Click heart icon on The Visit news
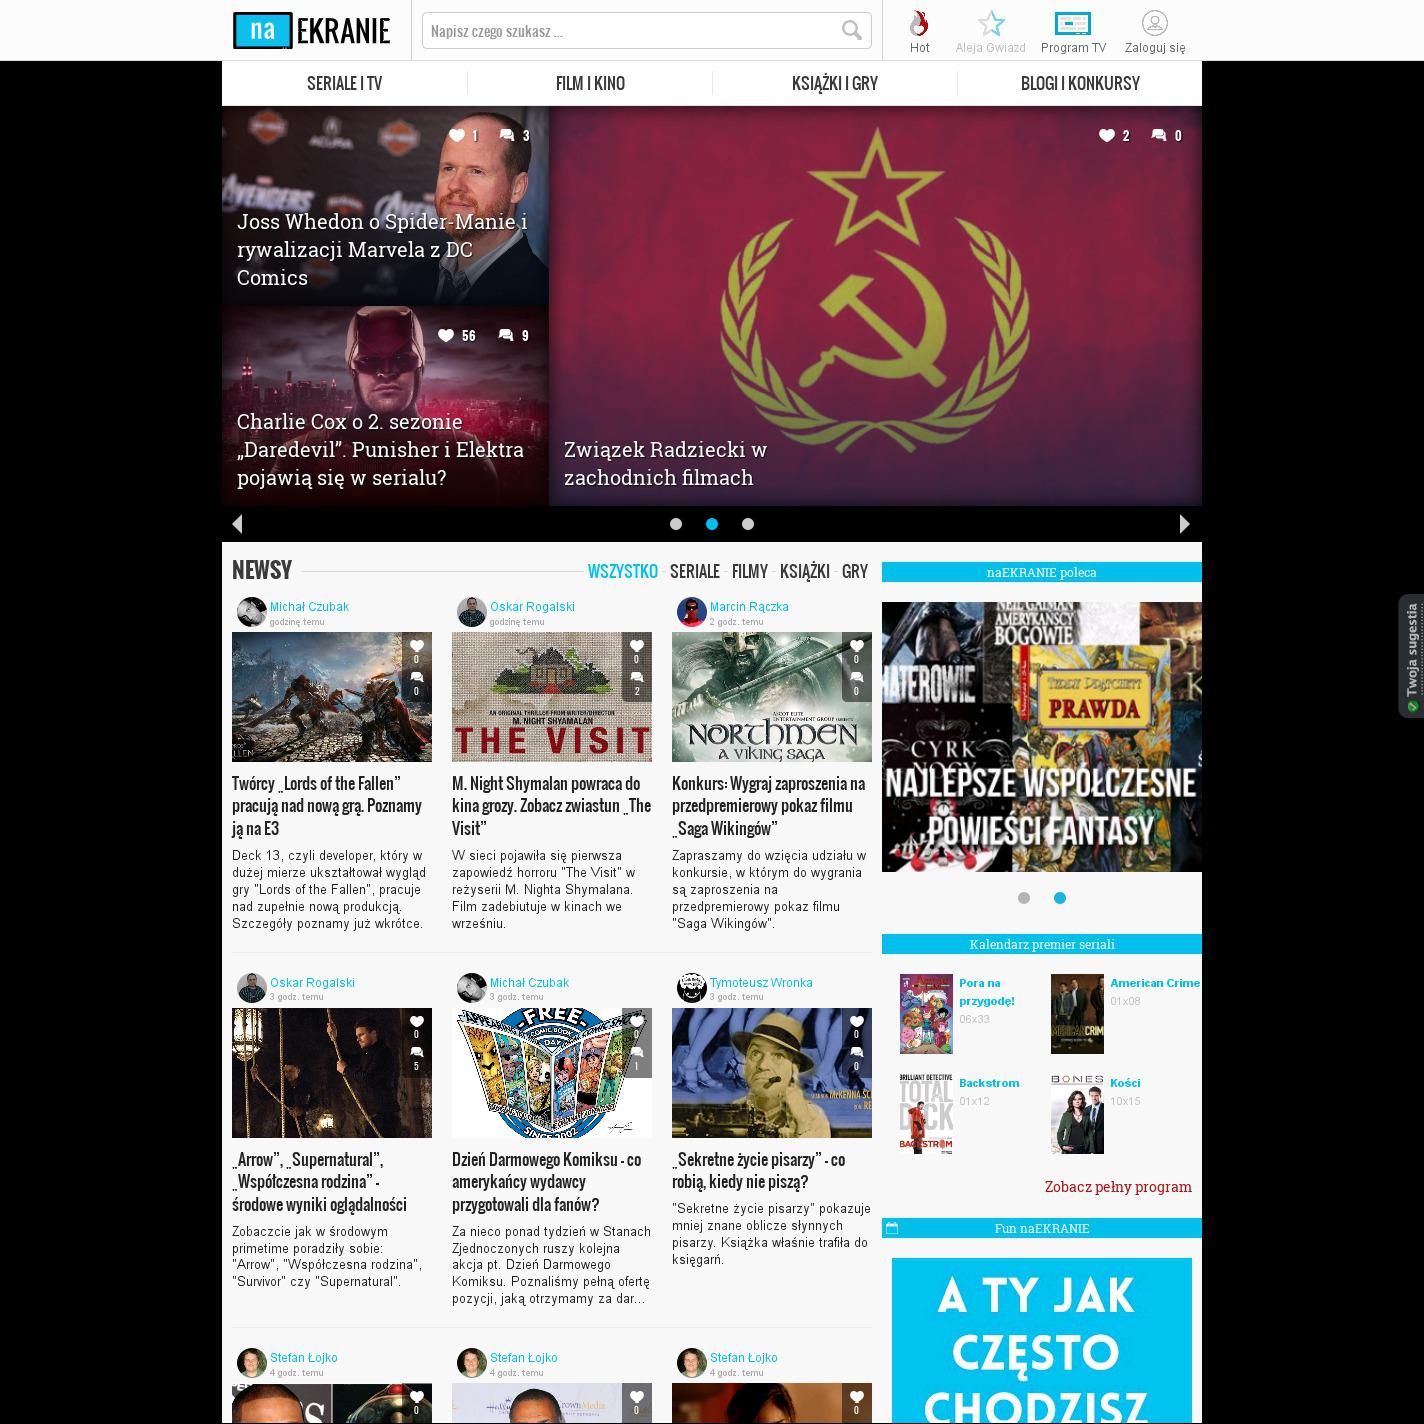Screen dimensions: 1424x1424 click(636, 646)
